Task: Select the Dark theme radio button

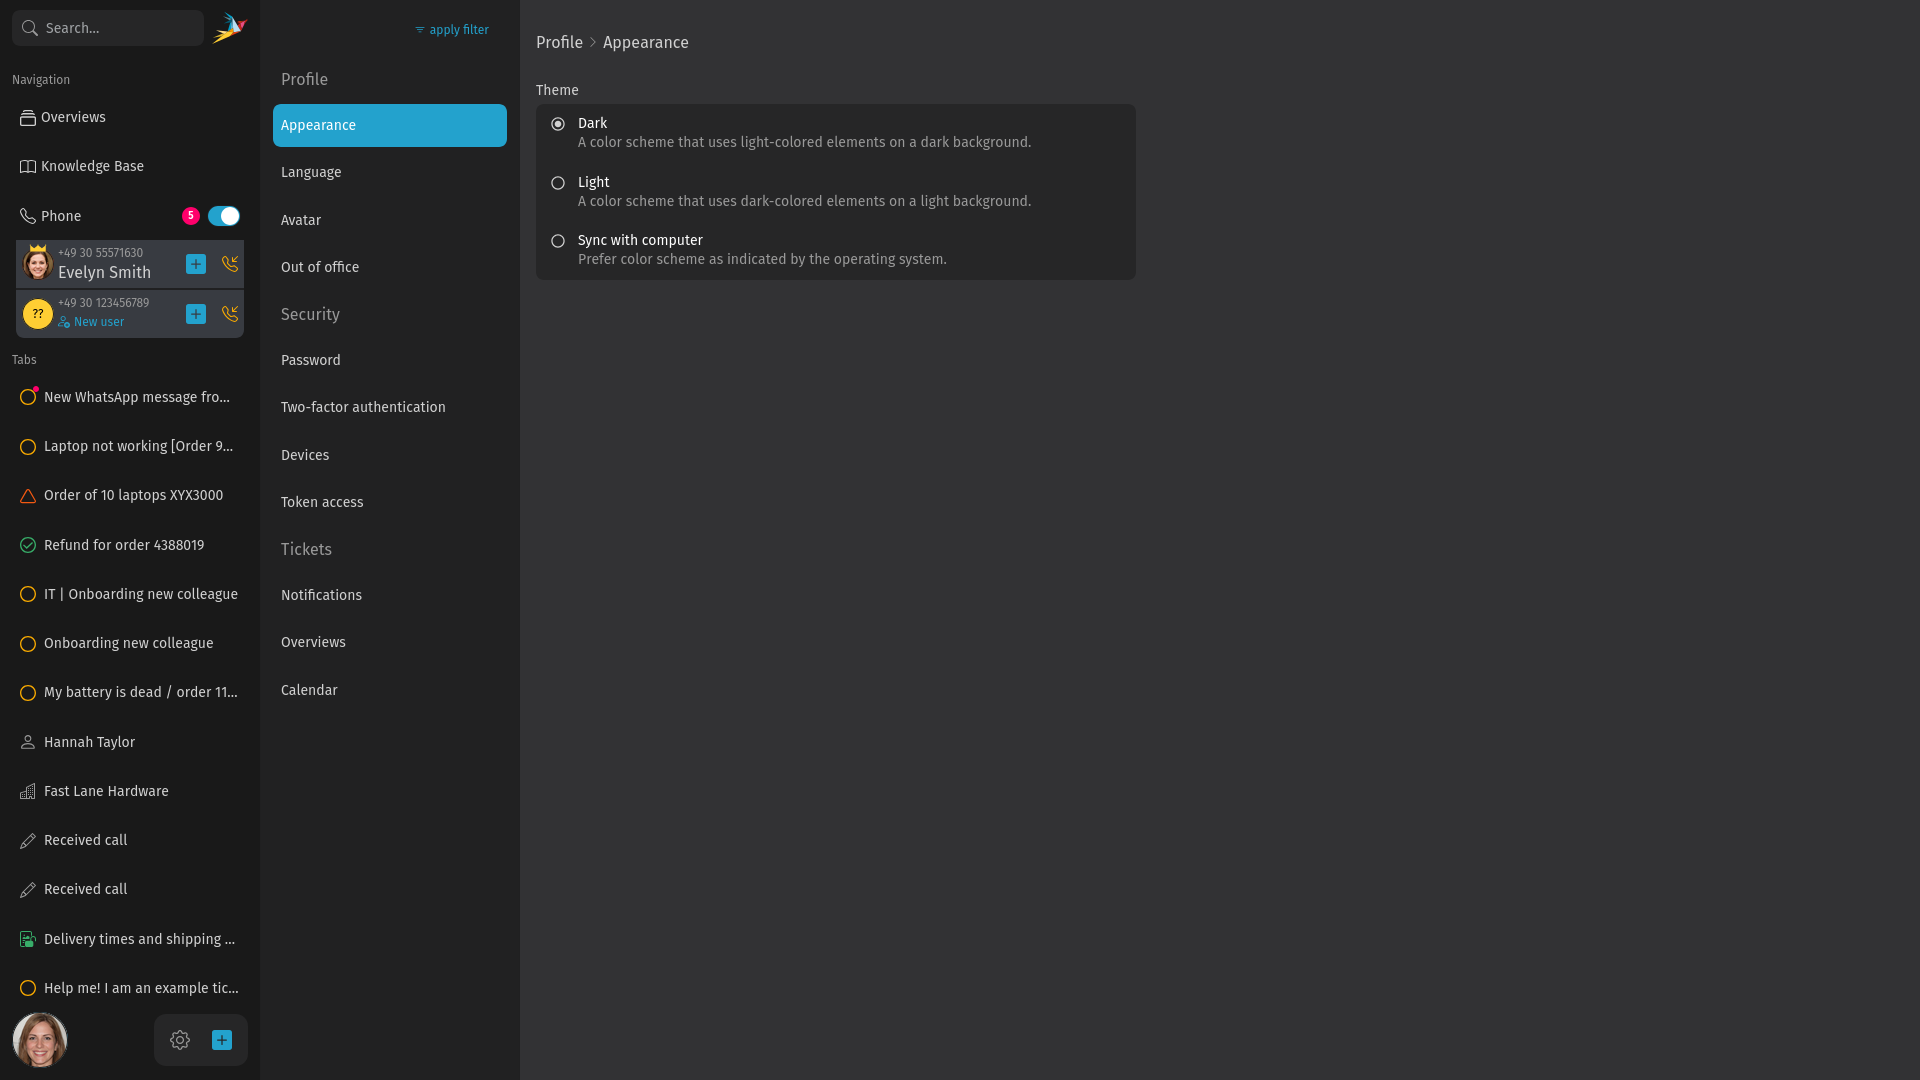Action: pos(558,124)
